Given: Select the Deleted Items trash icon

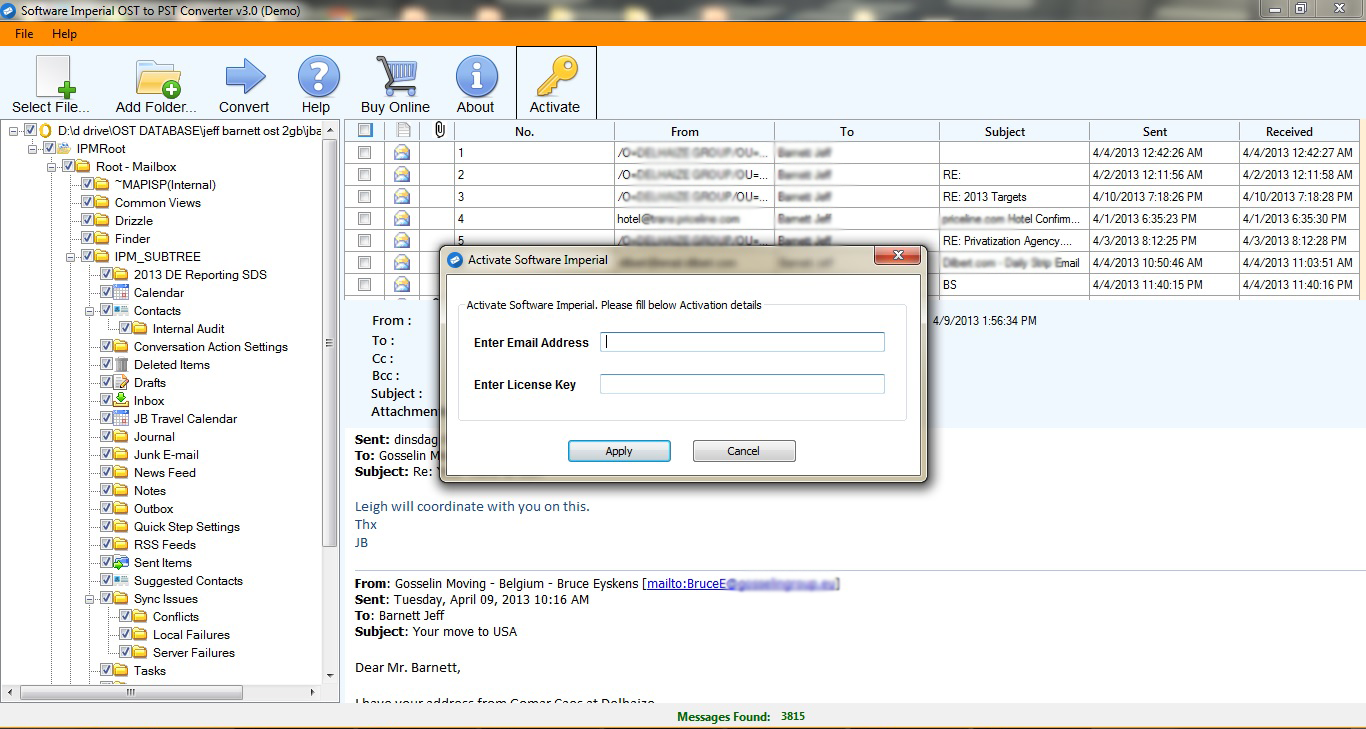Looking at the screenshot, I should (122, 364).
